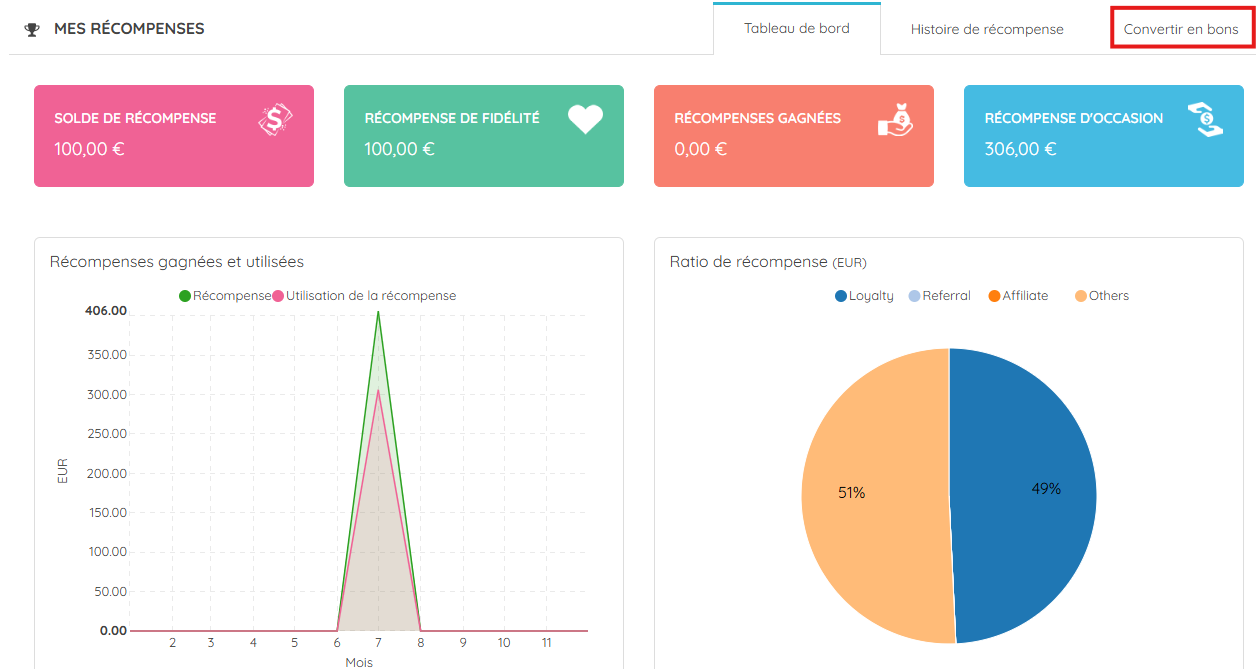This screenshot has height=669, width=1256.
Task: Open the Convertir en bons tab
Action: click(x=1181, y=29)
